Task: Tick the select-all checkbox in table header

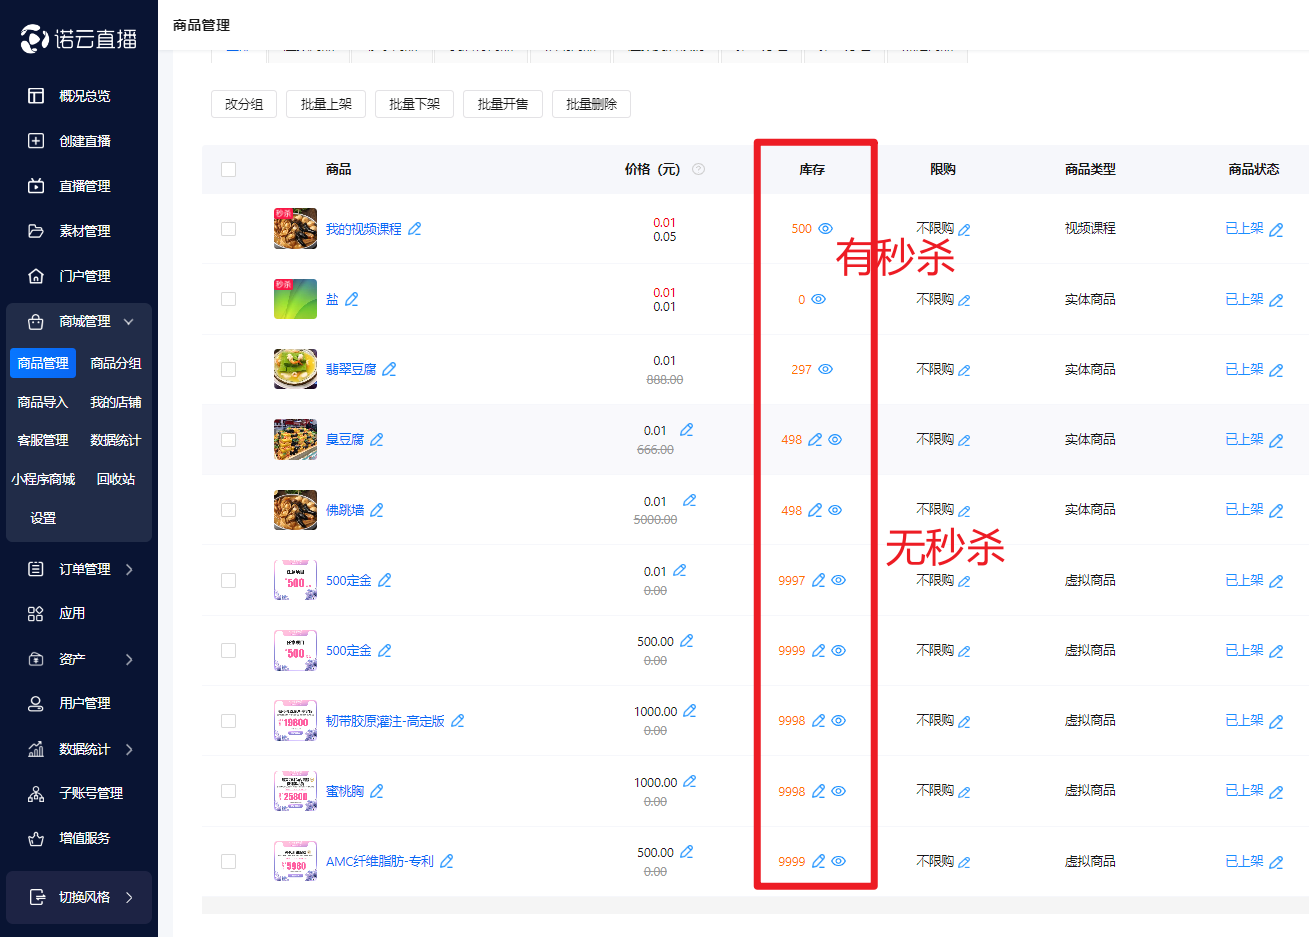Action: tap(229, 169)
